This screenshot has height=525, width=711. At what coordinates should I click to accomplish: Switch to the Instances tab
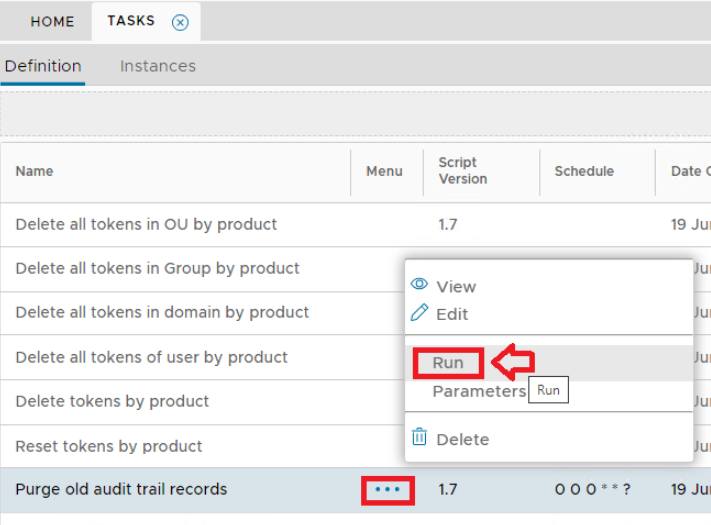point(158,66)
